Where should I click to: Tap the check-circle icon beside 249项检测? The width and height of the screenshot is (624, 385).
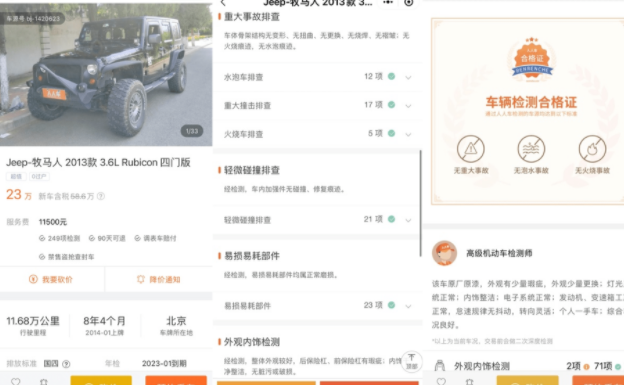(x=42, y=238)
